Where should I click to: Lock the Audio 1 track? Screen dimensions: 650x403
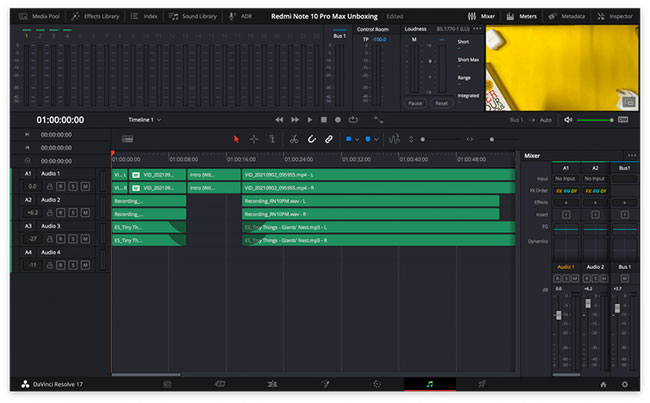point(50,187)
